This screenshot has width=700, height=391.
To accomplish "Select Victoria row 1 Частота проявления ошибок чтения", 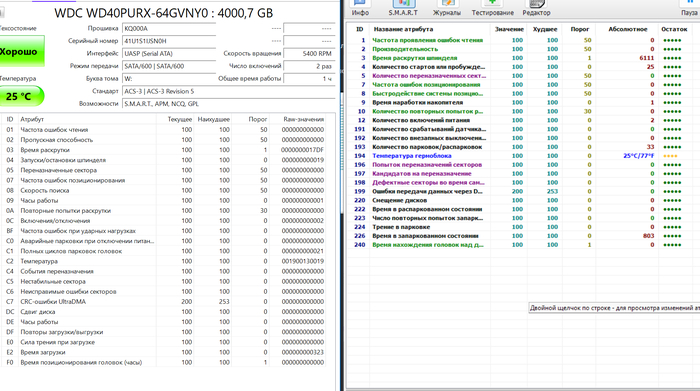I will [x=523, y=40].
